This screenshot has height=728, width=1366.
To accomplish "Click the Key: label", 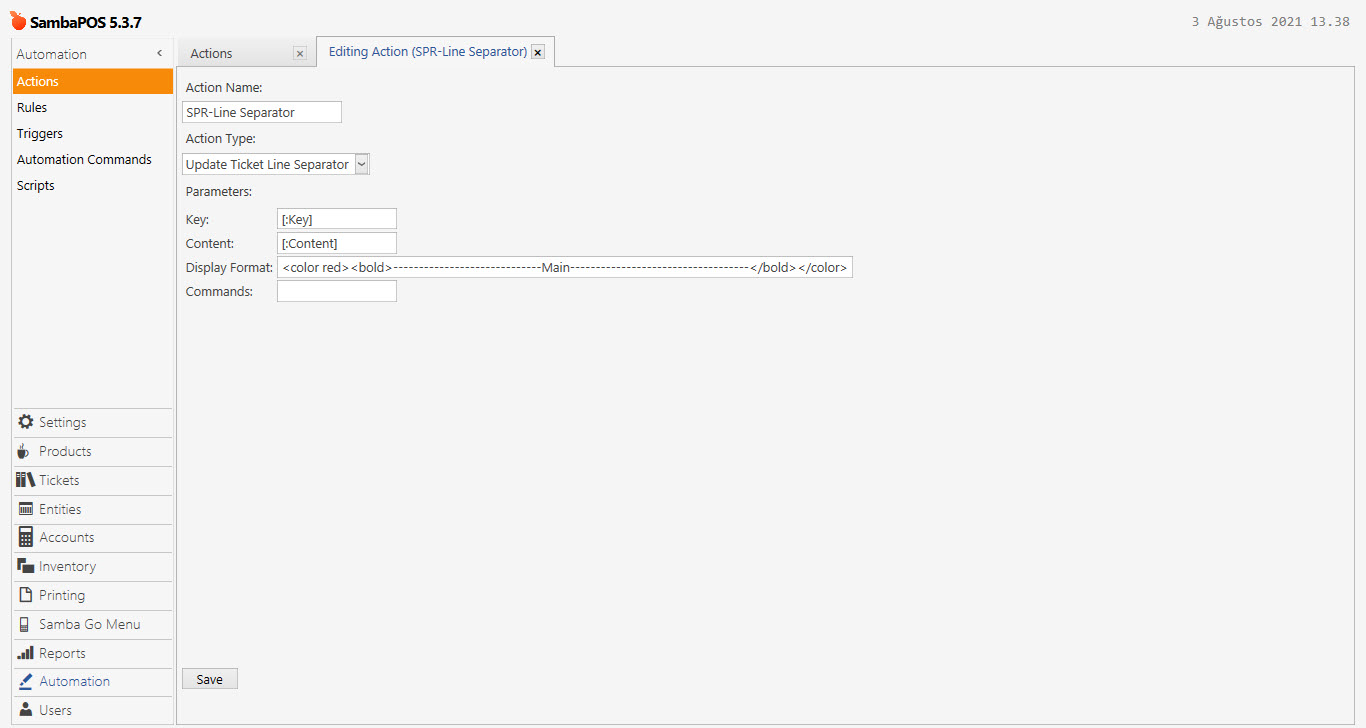I will (x=197, y=219).
